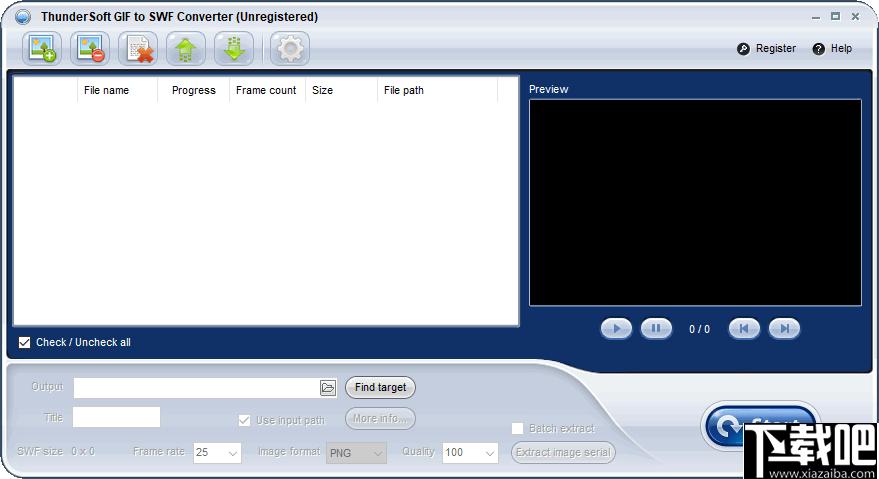Click the Add GIF file toolbar icon
The height and width of the screenshot is (479, 879).
click(x=41, y=49)
